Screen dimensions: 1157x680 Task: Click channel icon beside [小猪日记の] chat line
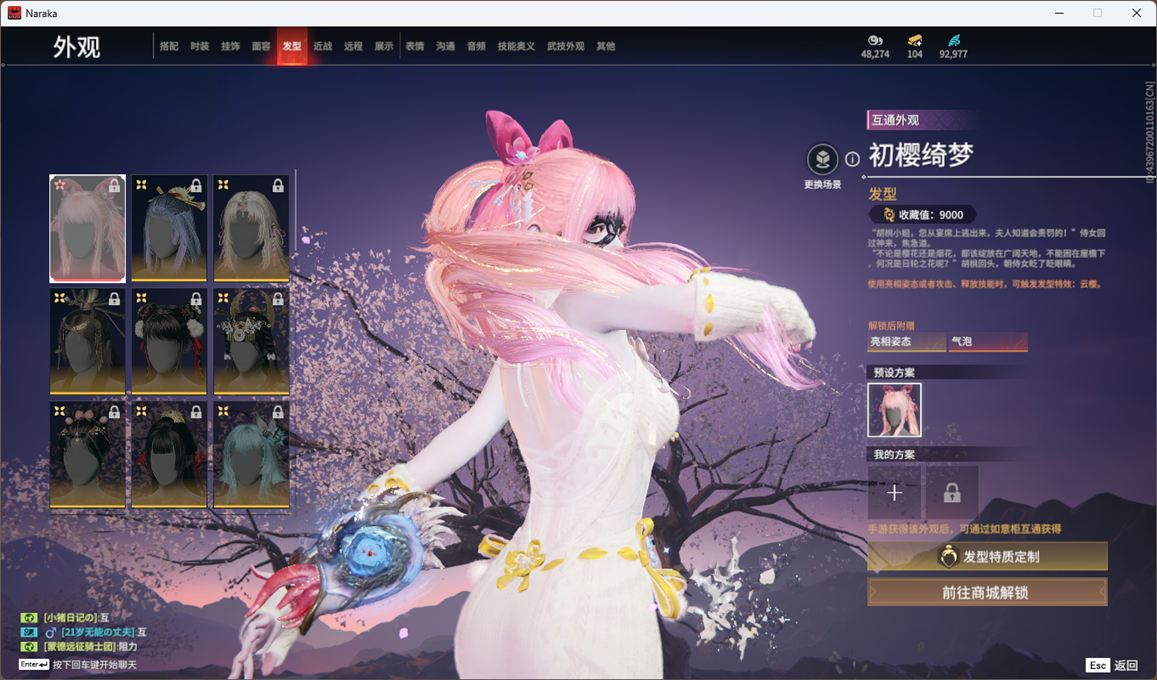click(29, 618)
